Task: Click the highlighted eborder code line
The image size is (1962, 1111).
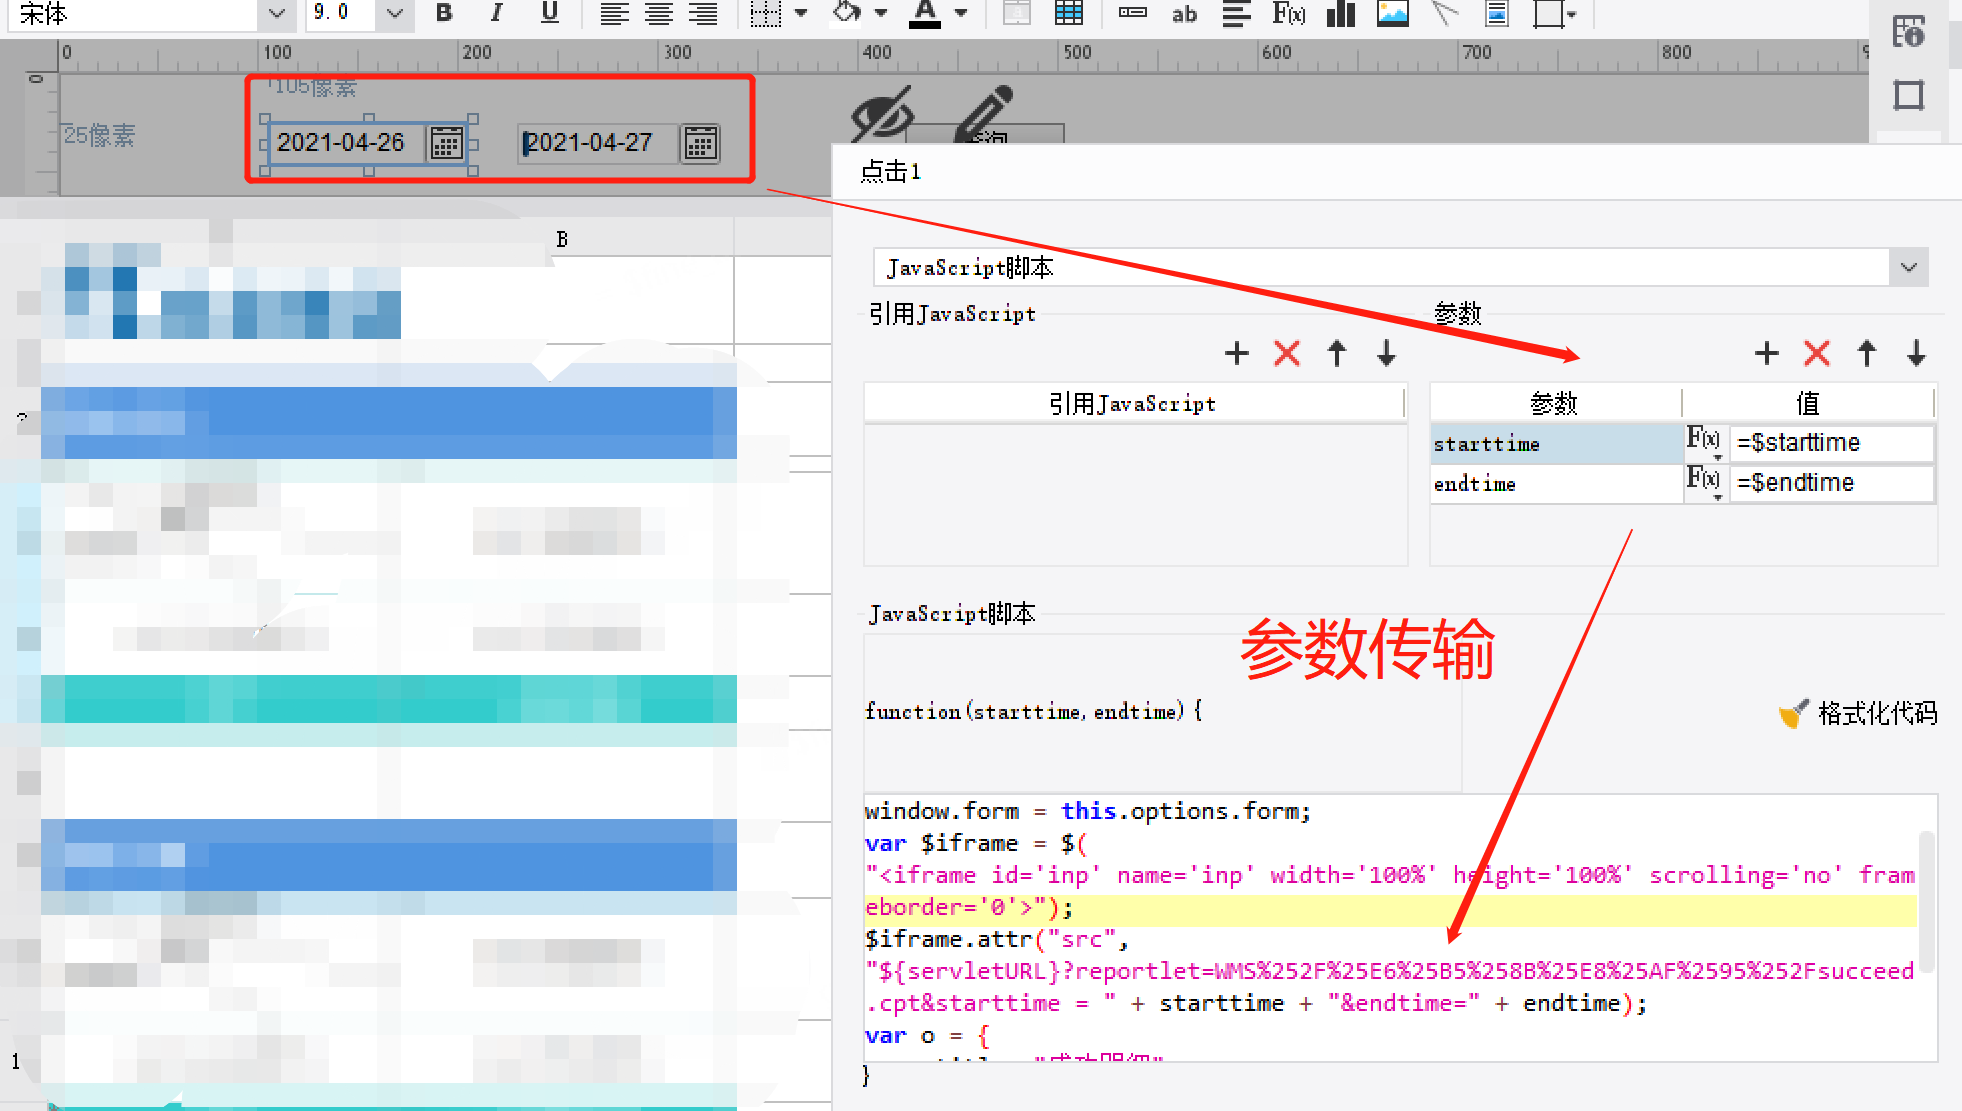Action: point(1390,908)
